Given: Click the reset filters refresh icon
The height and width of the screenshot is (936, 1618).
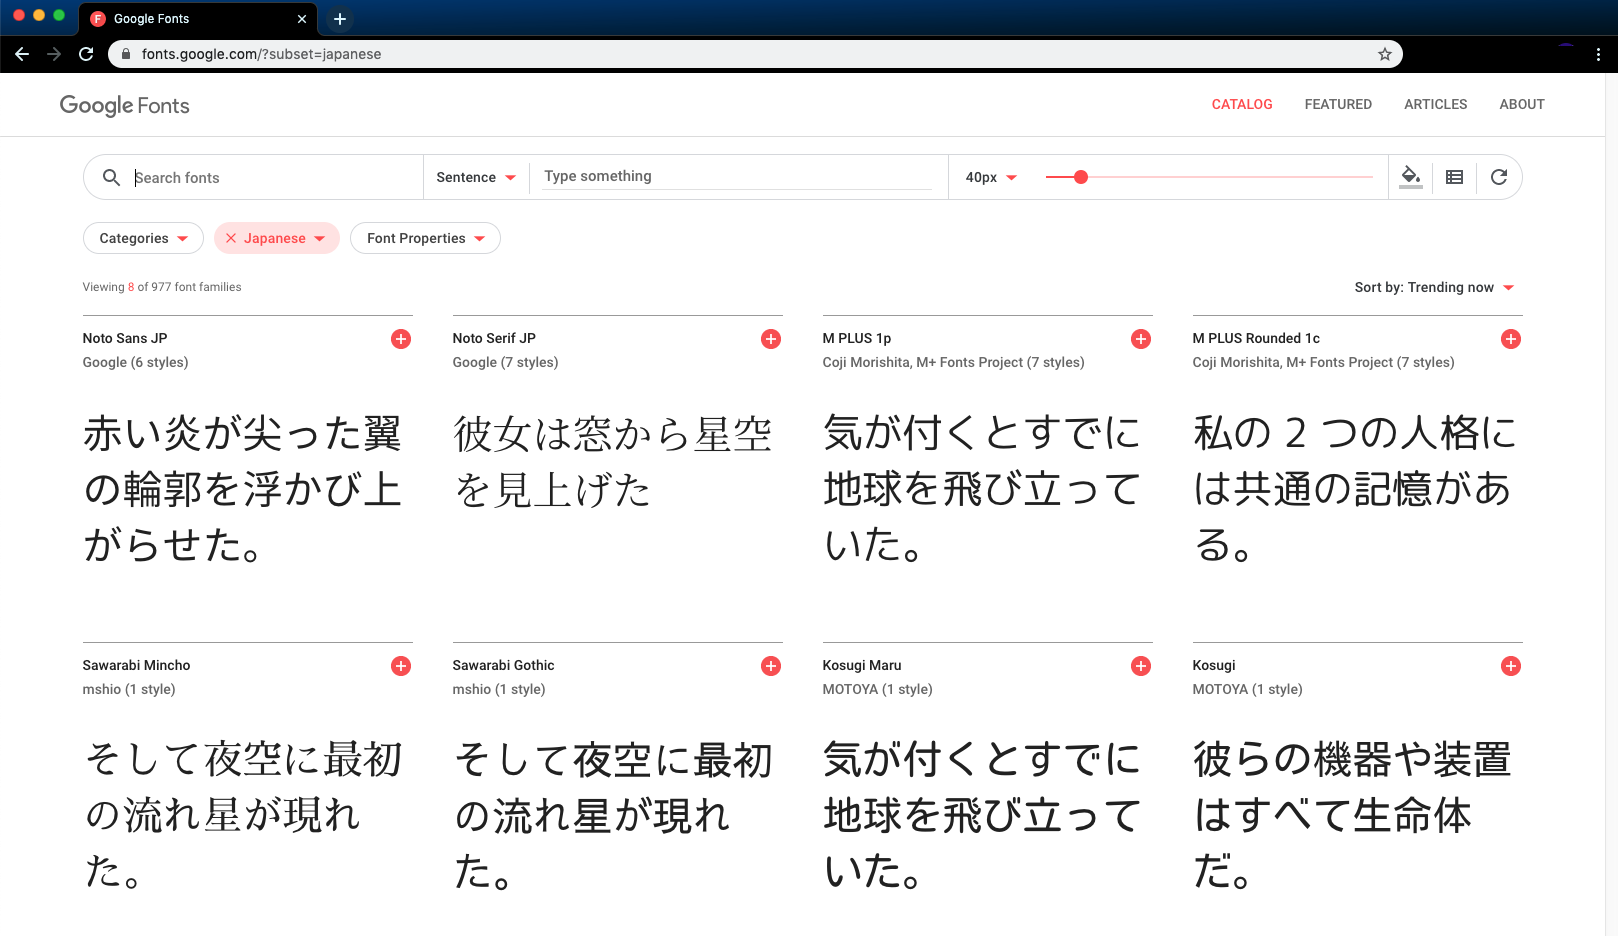Looking at the screenshot, I should pos(1499,177).
